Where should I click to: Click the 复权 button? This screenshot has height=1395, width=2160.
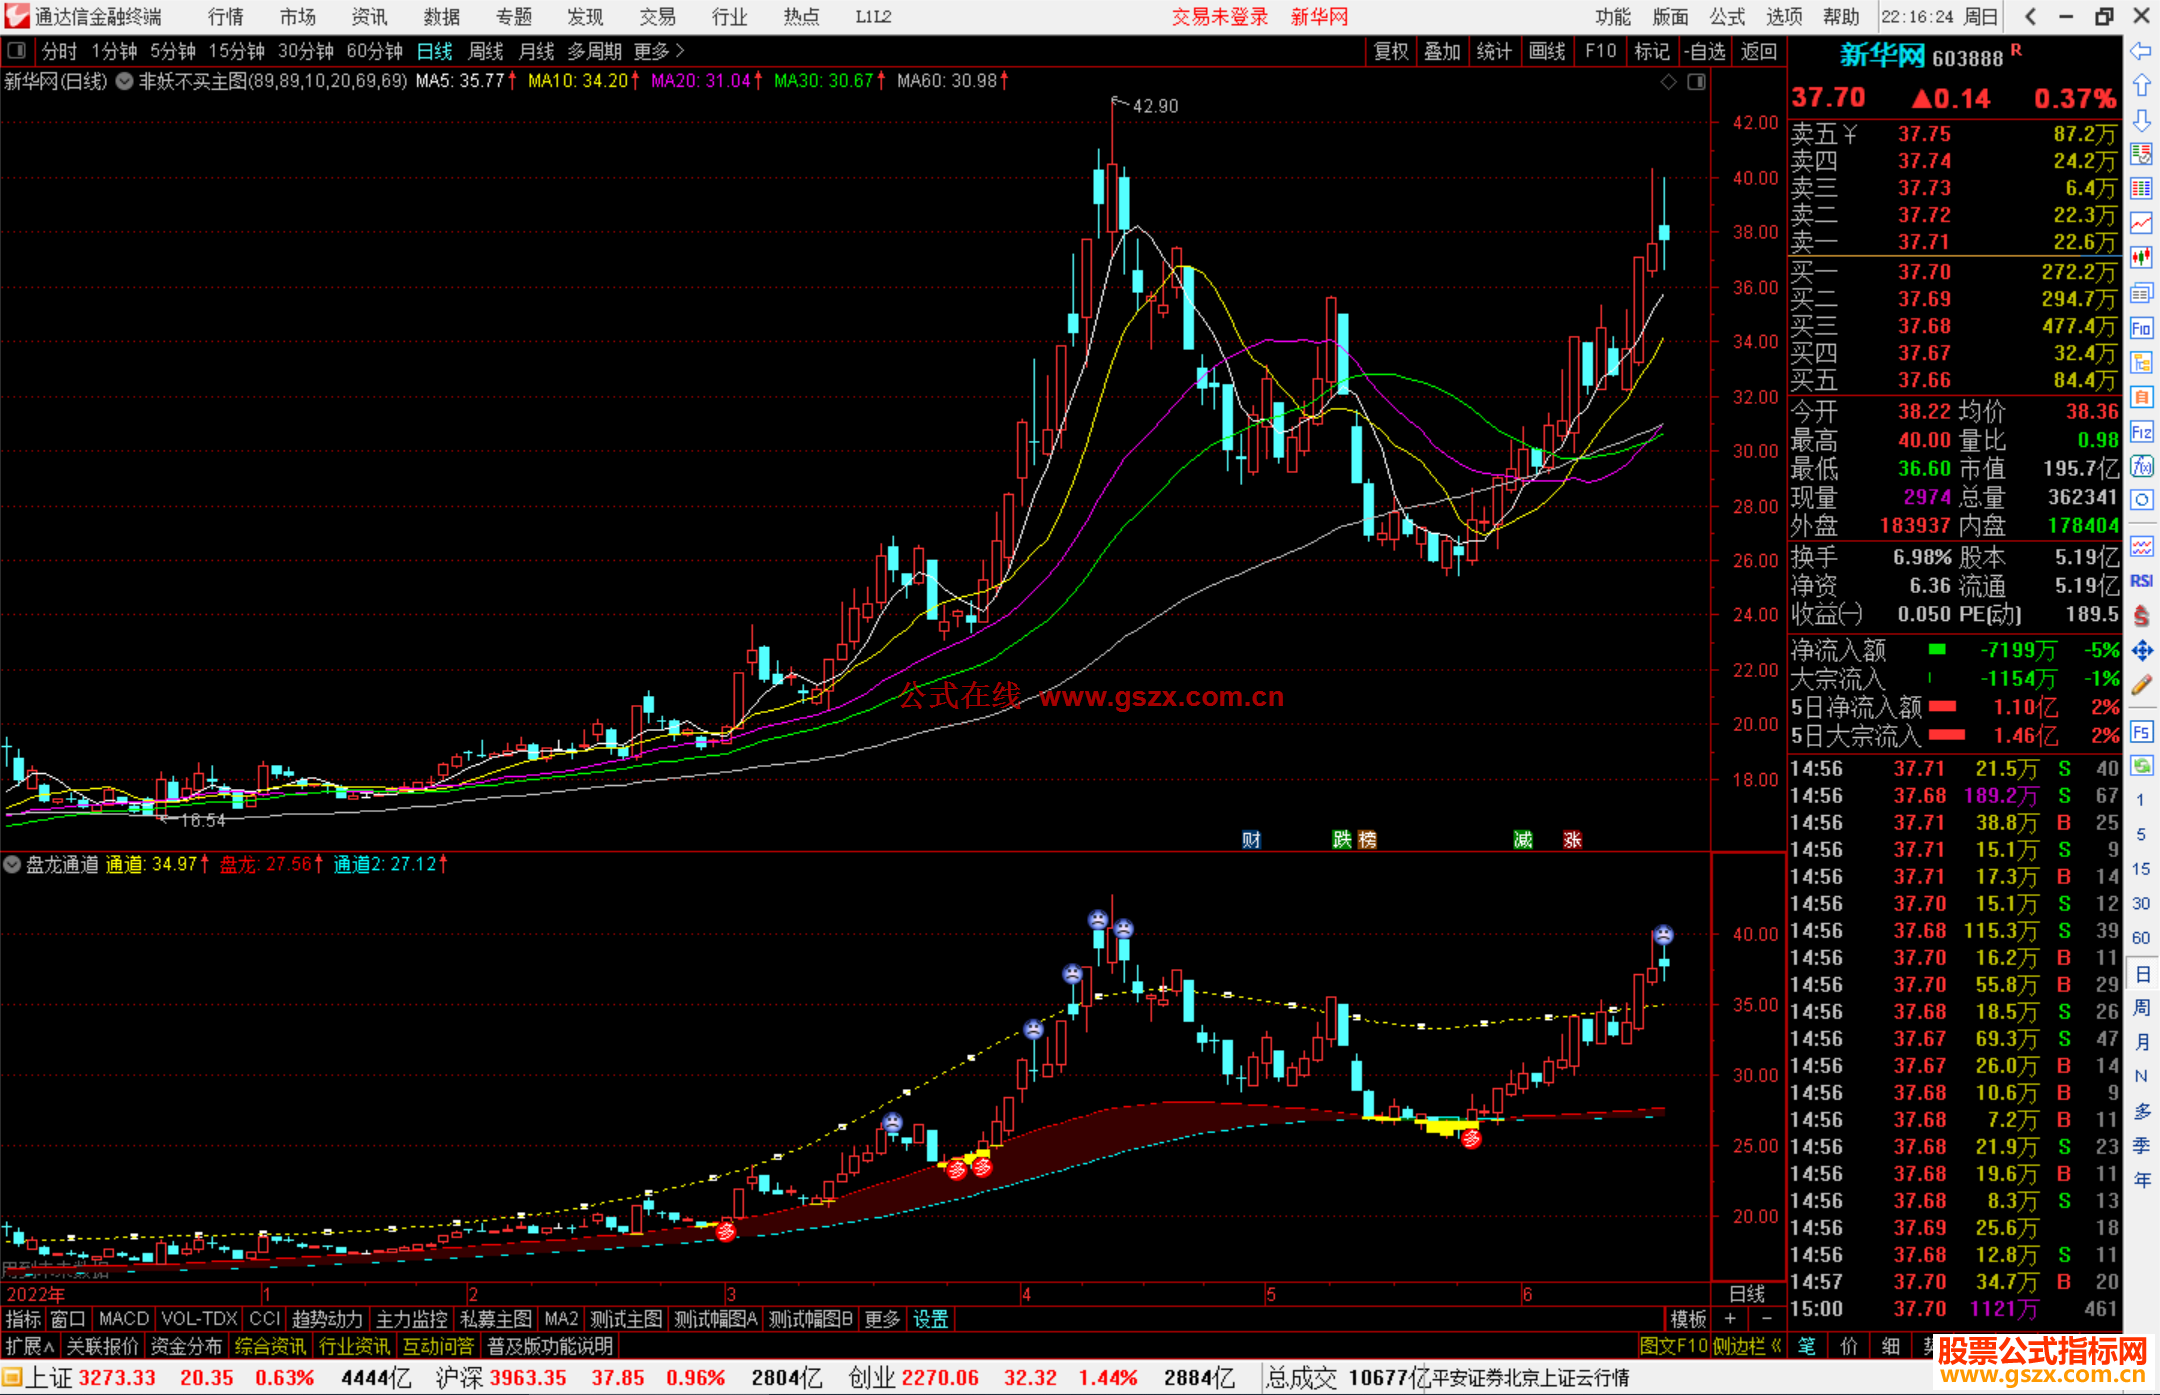tap(1390, 51)
